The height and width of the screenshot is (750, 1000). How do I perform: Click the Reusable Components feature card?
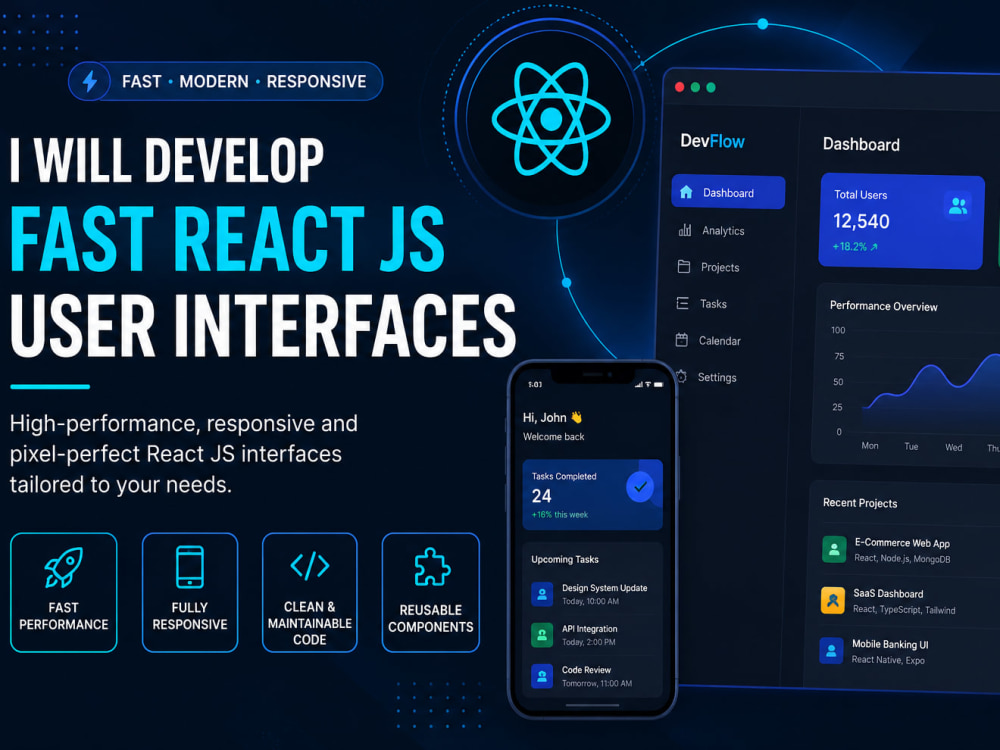tap(430, 592)
